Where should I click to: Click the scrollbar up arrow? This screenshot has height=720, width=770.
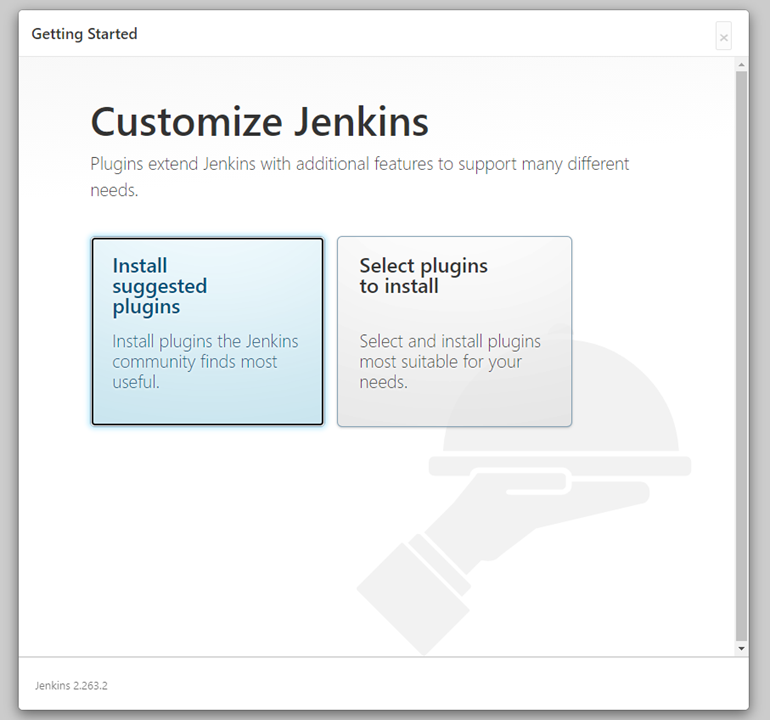(742, 65)
